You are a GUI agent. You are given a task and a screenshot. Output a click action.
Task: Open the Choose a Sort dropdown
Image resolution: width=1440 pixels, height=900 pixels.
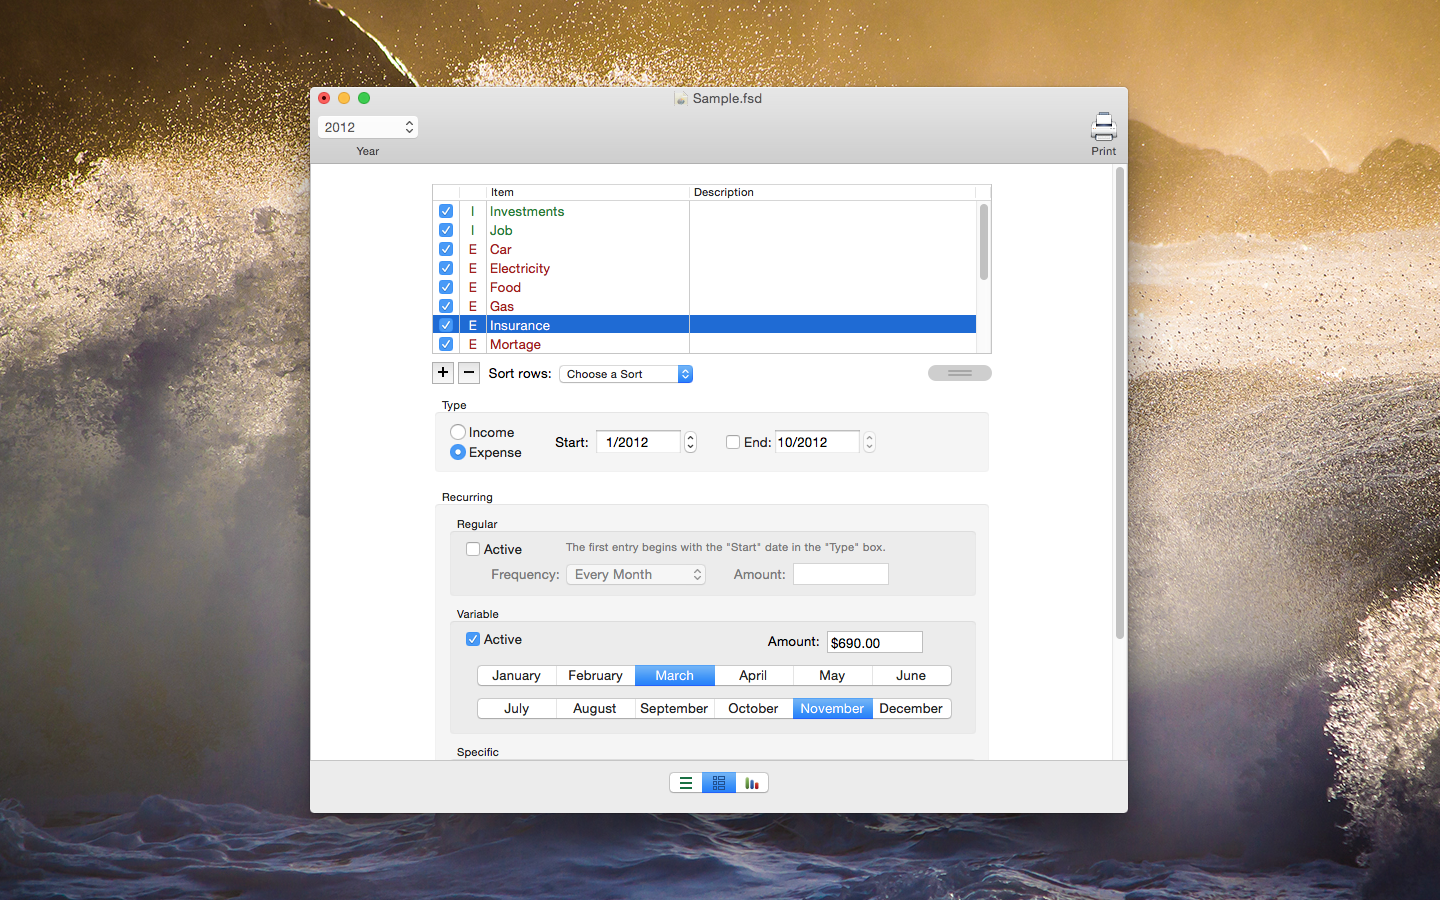coord(626,374)
